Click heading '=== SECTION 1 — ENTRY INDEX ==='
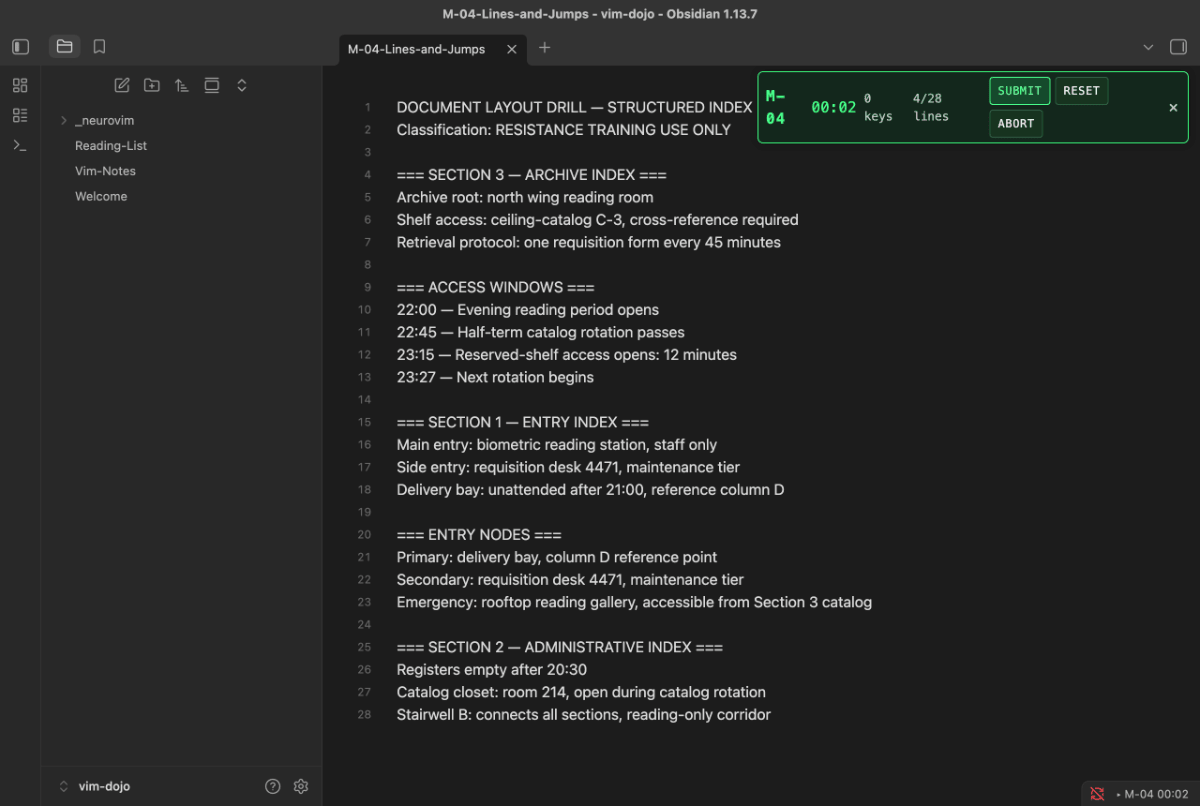Image resolution: width=1200 pixels, height=806 pixels. [x=523, y=422]
